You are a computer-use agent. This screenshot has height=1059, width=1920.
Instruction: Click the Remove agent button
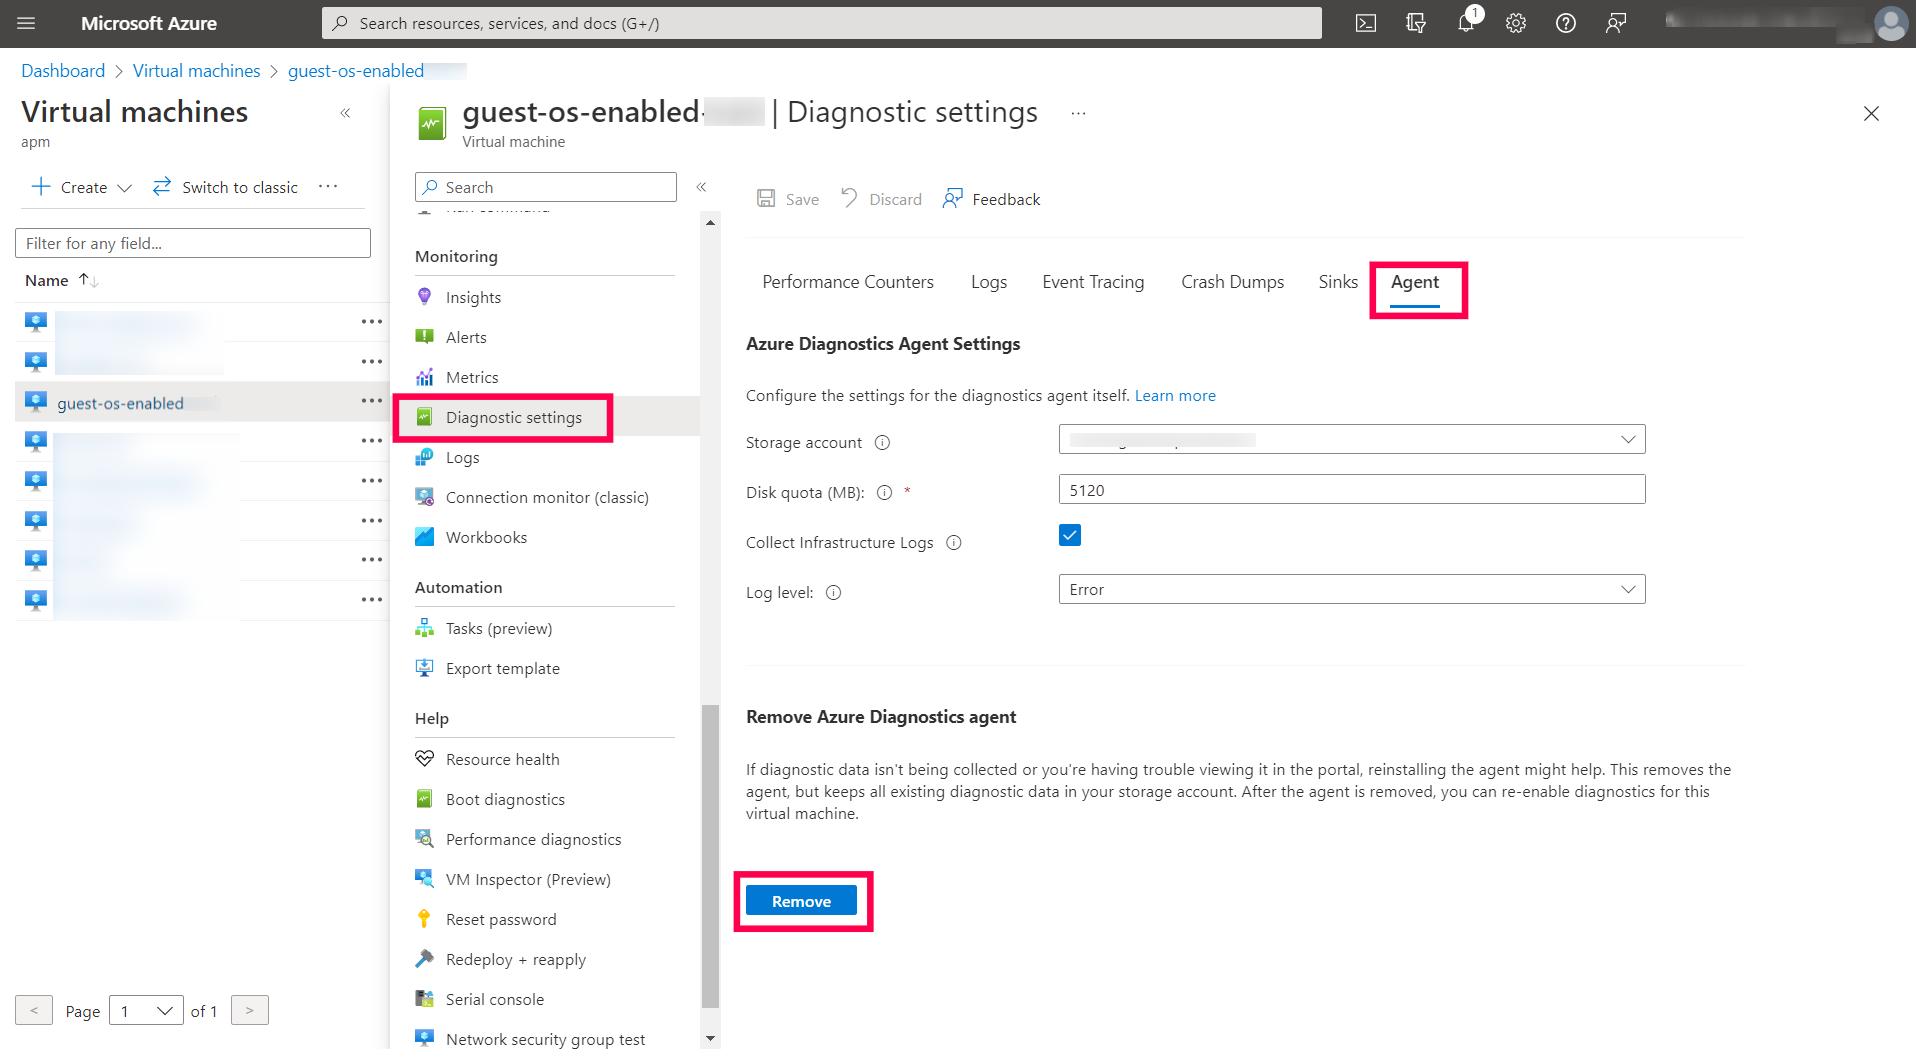801,901
